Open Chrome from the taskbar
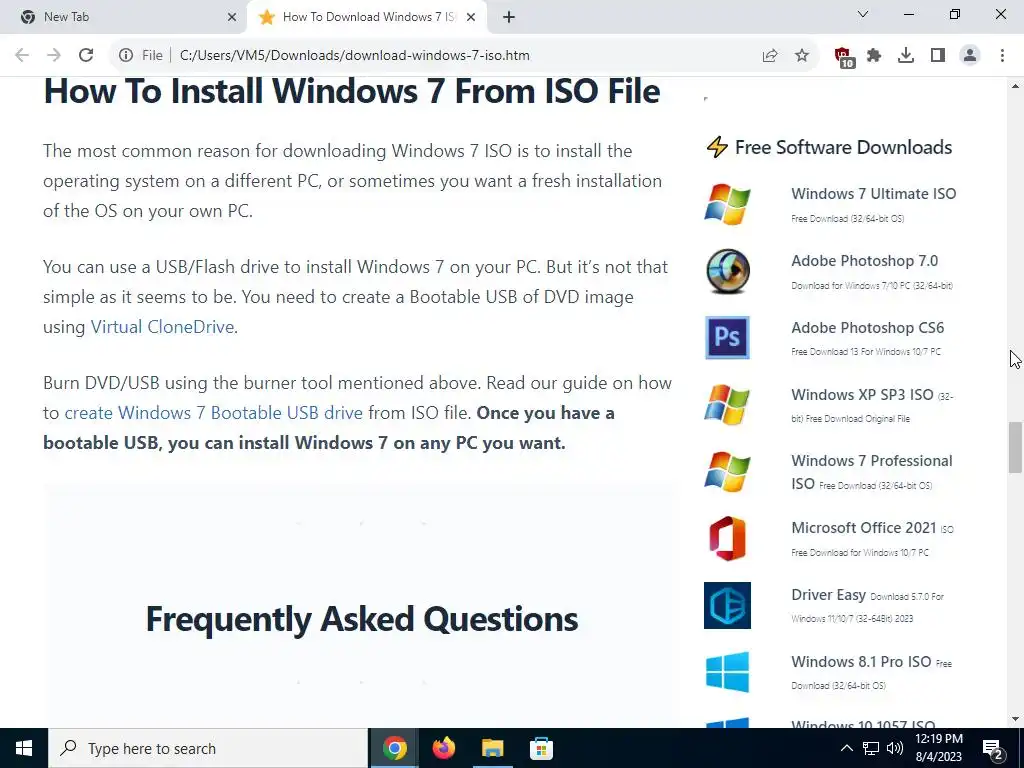The height and width of the screenshot is (768, 1024). click(394, 748)
